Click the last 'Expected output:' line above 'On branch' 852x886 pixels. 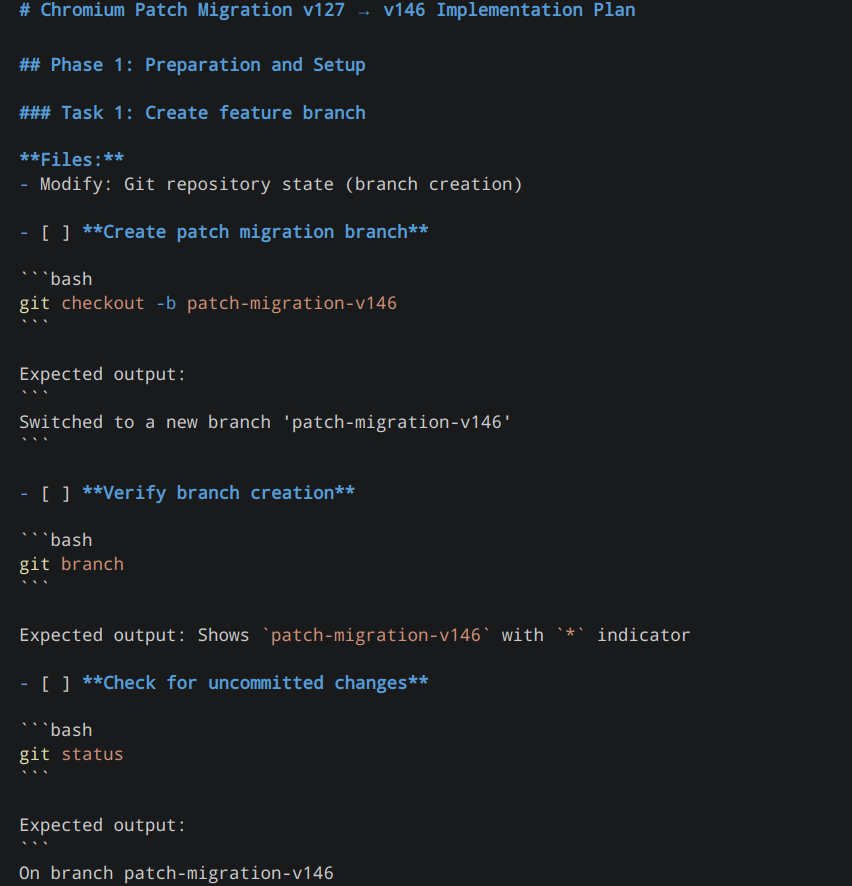click(x=102, y=826)
